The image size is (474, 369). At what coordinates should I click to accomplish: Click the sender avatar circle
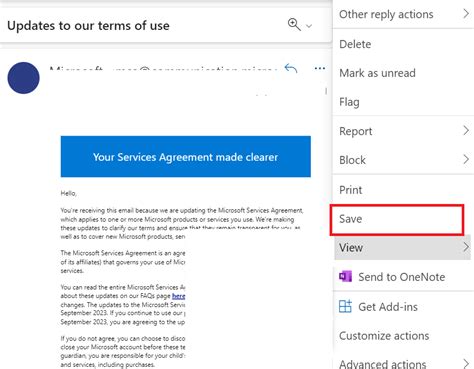pyautogui.click(x=23, y=78)
